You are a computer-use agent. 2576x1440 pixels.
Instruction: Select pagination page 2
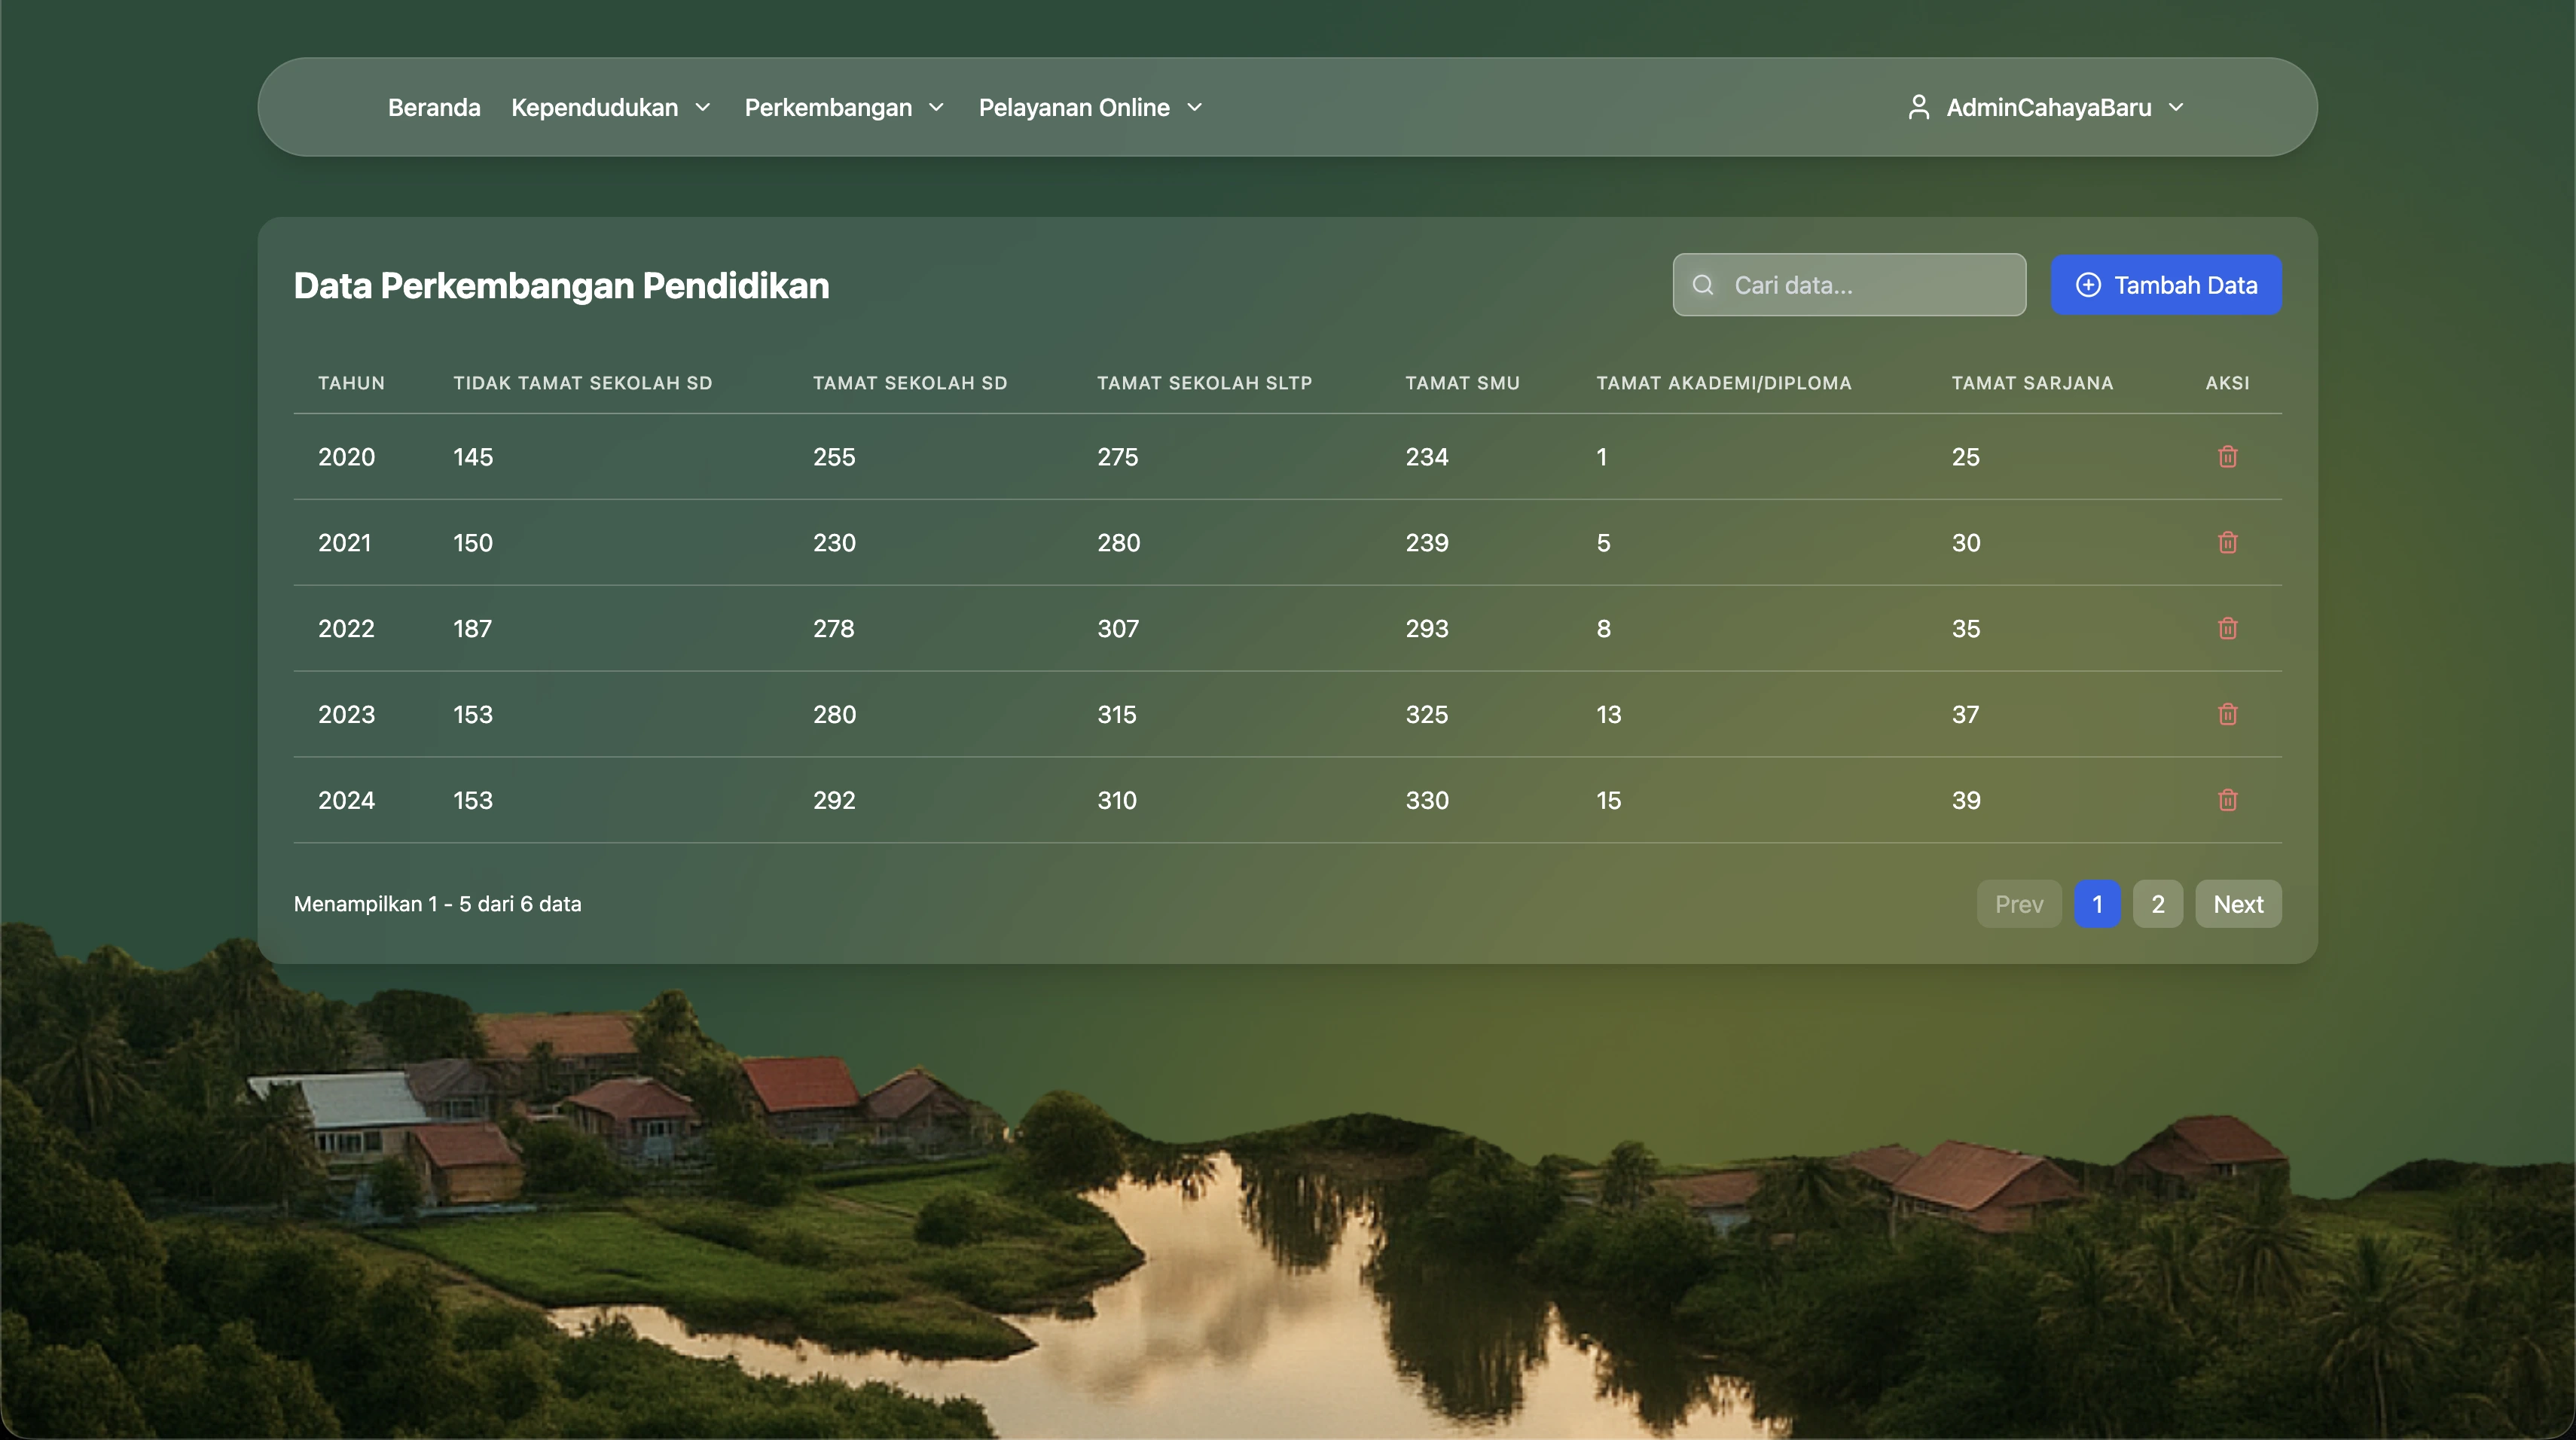[2158, 904]
